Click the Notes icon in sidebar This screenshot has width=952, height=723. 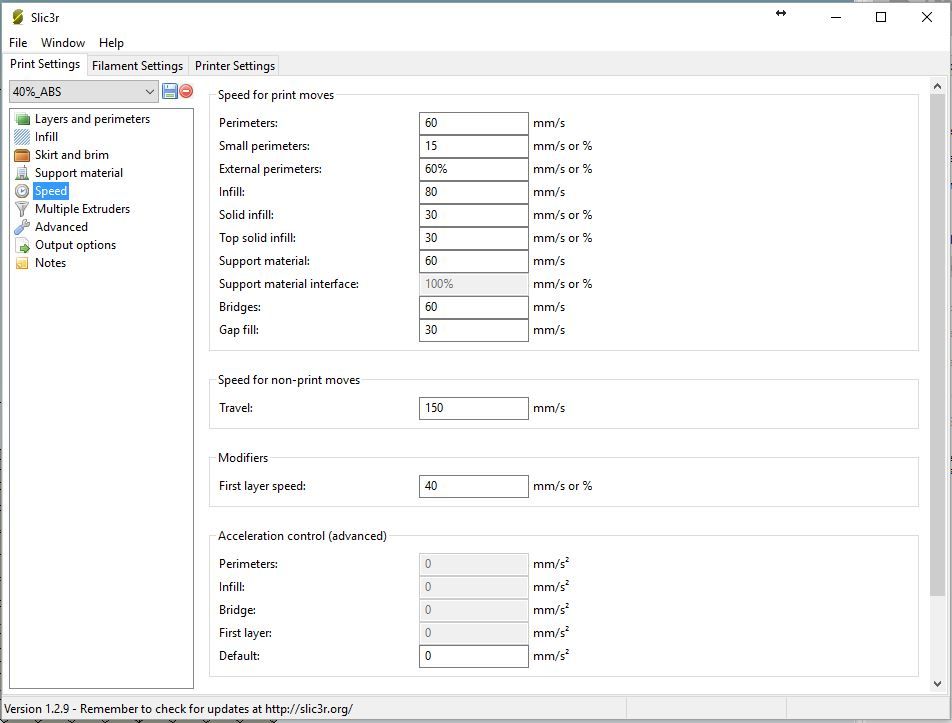coord(22,263)
